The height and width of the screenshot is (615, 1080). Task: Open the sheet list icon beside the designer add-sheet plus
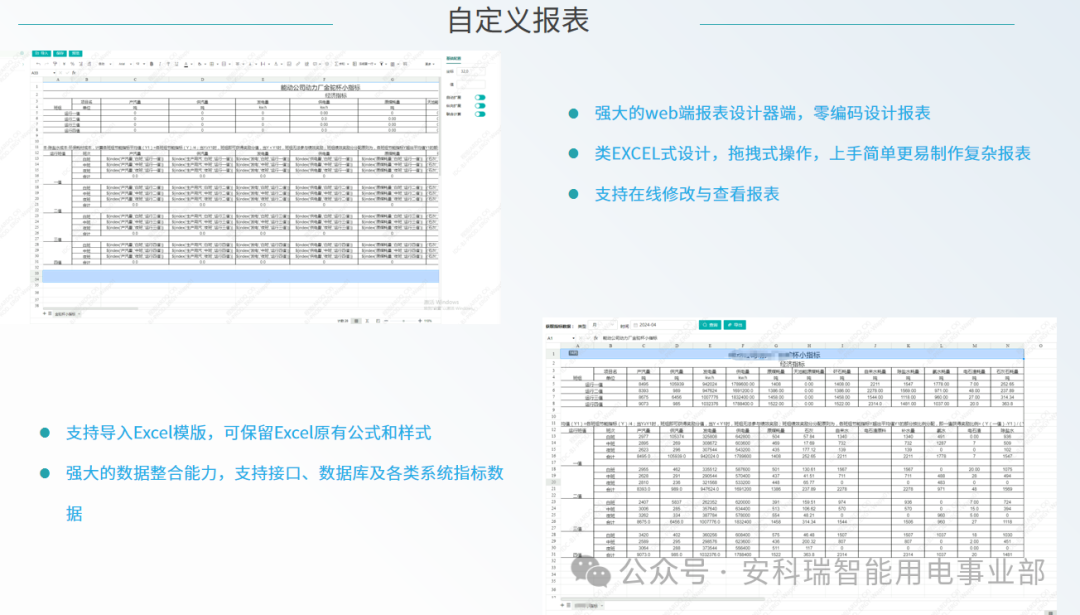(50, 313)
